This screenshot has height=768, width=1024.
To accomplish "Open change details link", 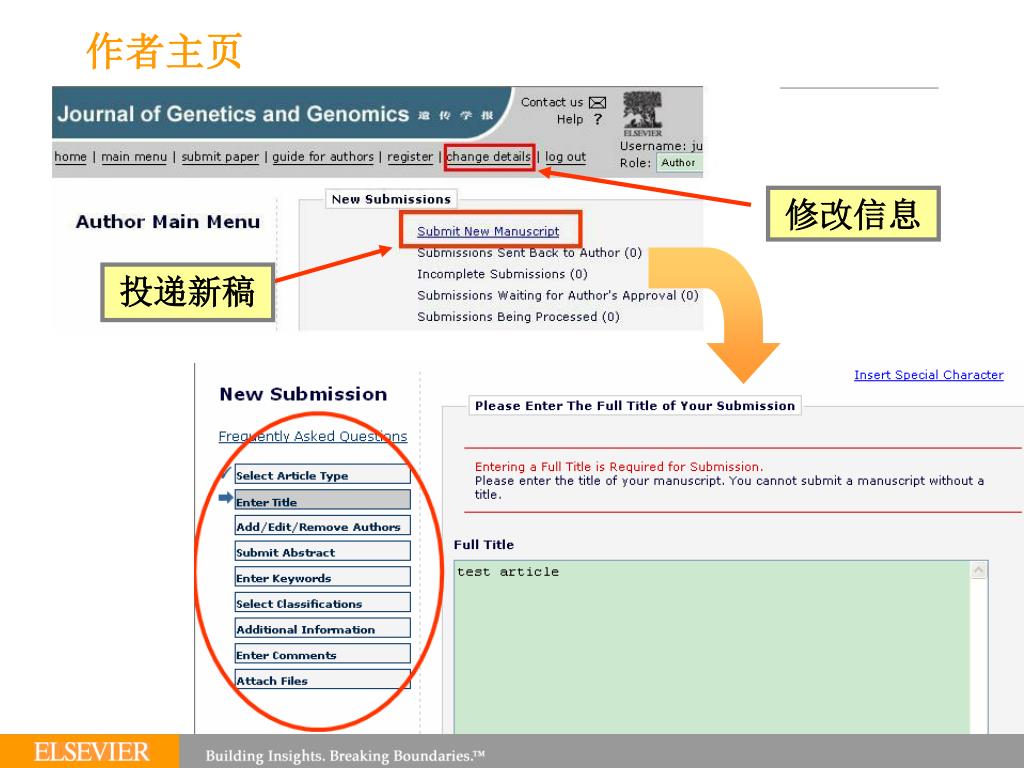I will (x=488, y=157).
